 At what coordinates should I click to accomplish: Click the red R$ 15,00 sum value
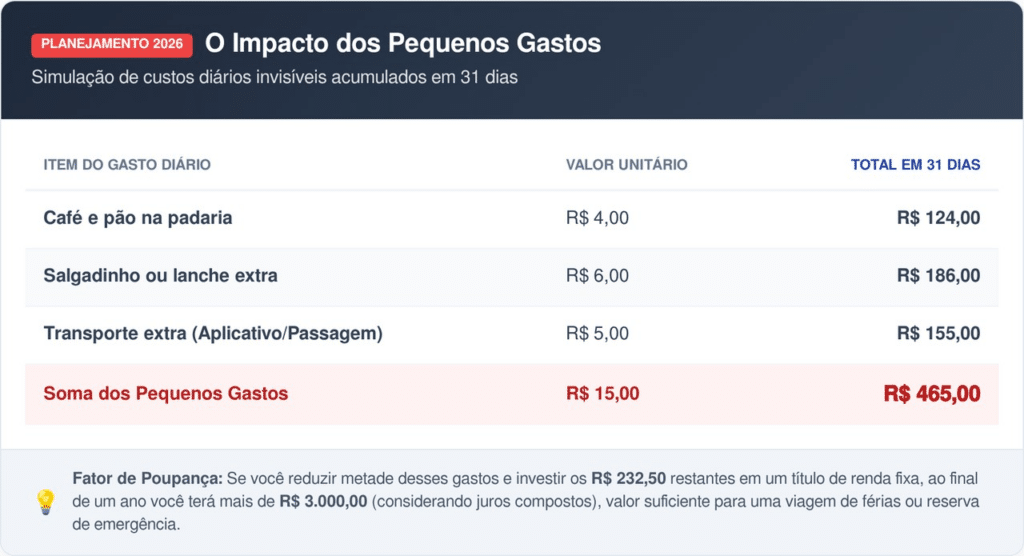point(602,394)
